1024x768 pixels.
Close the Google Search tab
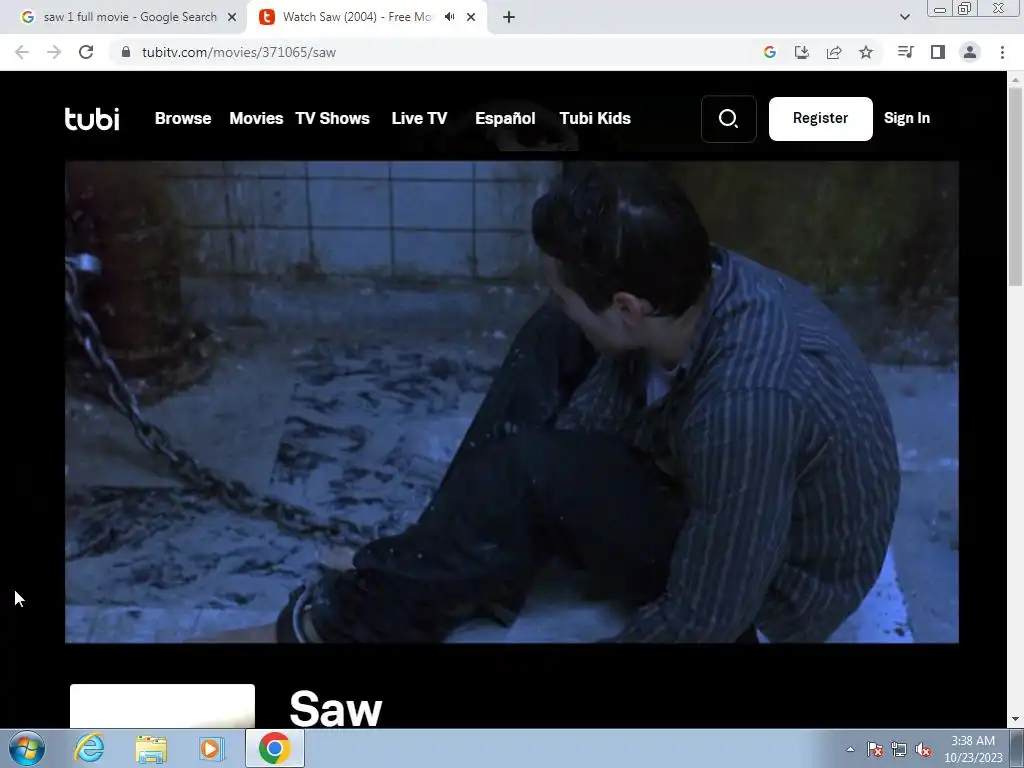coord(232,17)
